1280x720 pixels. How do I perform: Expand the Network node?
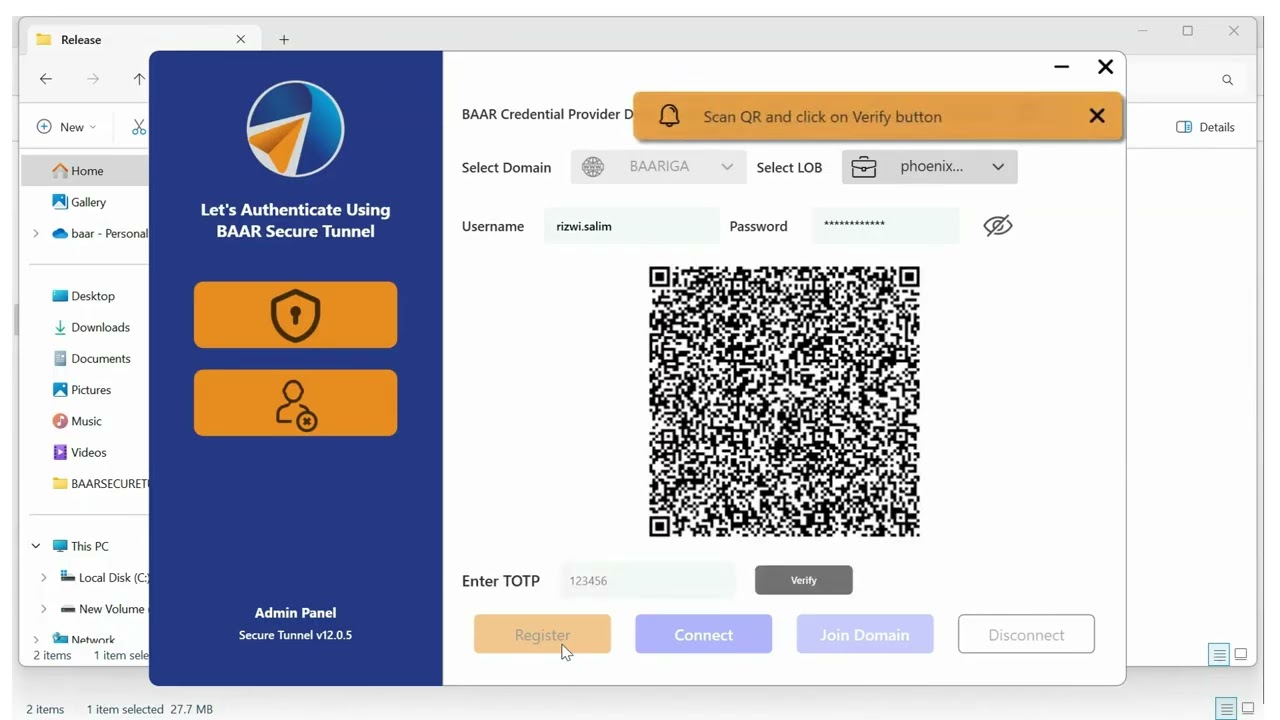[x=36, y=640]
